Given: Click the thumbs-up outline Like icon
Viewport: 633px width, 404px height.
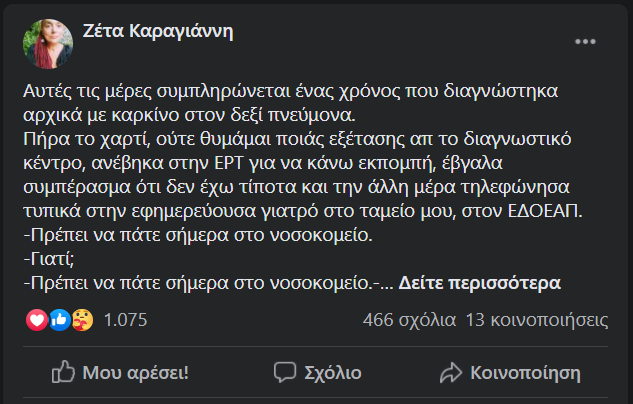Looking at the screenshot, I should pos(63,372).
